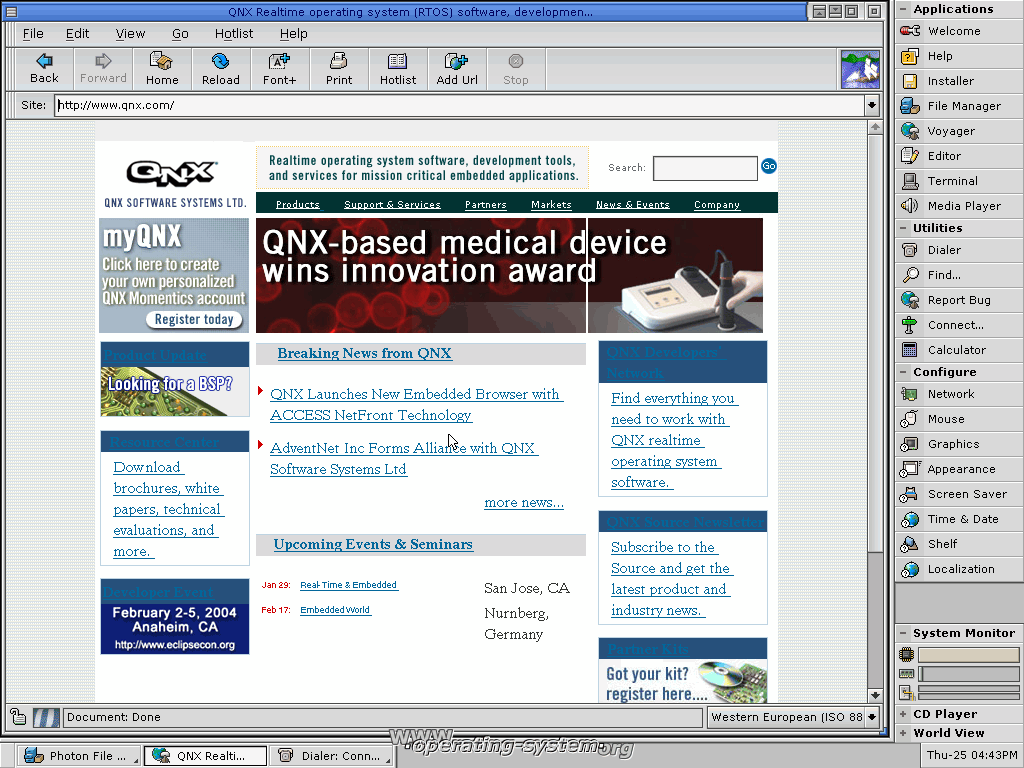This screenshot has height=768, width=1024.
Task: Open the Home page from the toolbar
Action: pyautogui.click(x=162, y=69)
